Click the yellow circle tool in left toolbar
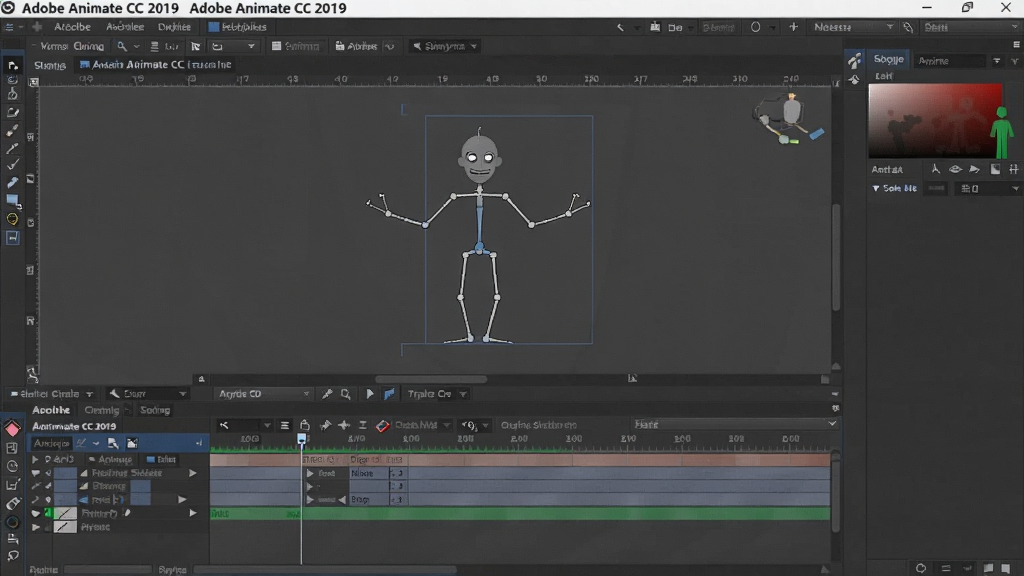Image resolution: width=1024 pixels, height=576 pixels. (x=12, y=219)
